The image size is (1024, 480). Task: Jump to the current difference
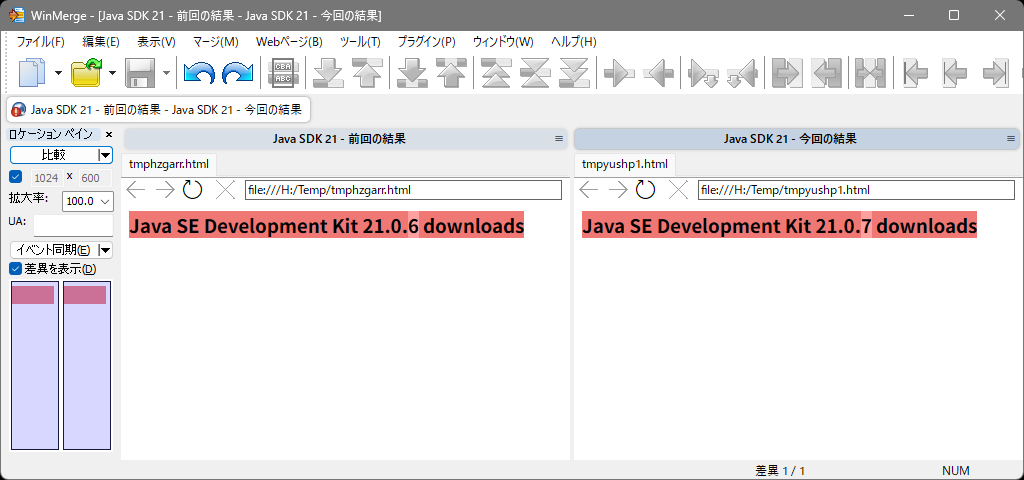(x=535, y=72)
